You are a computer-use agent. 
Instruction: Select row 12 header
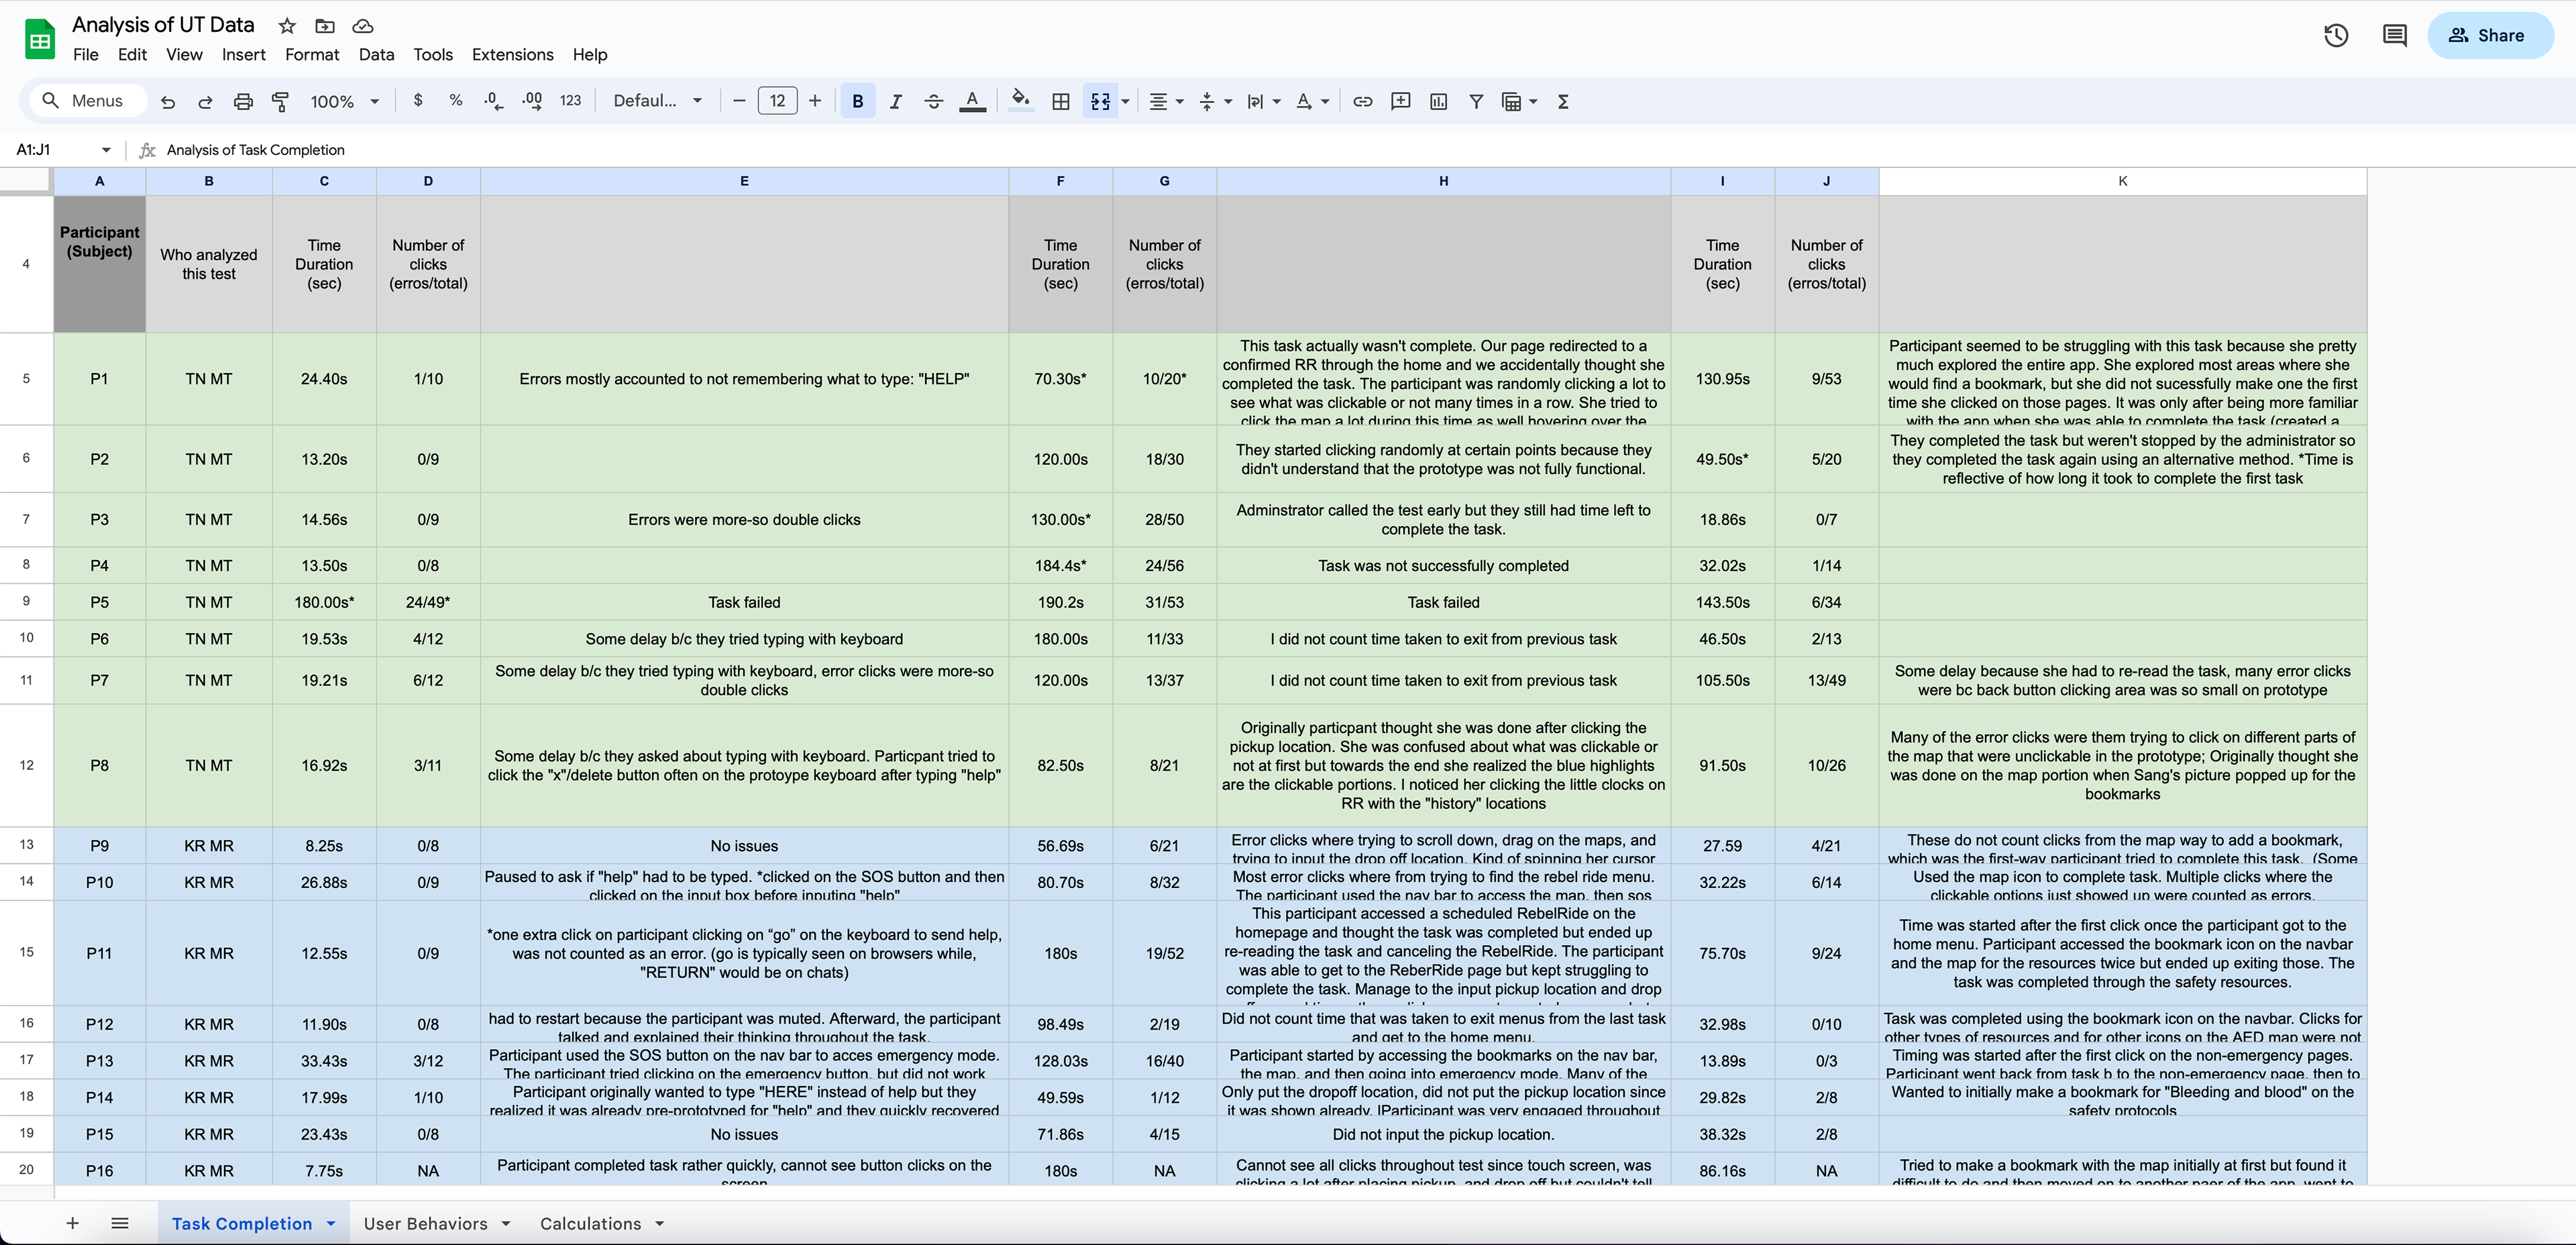(x=26, y=765)
